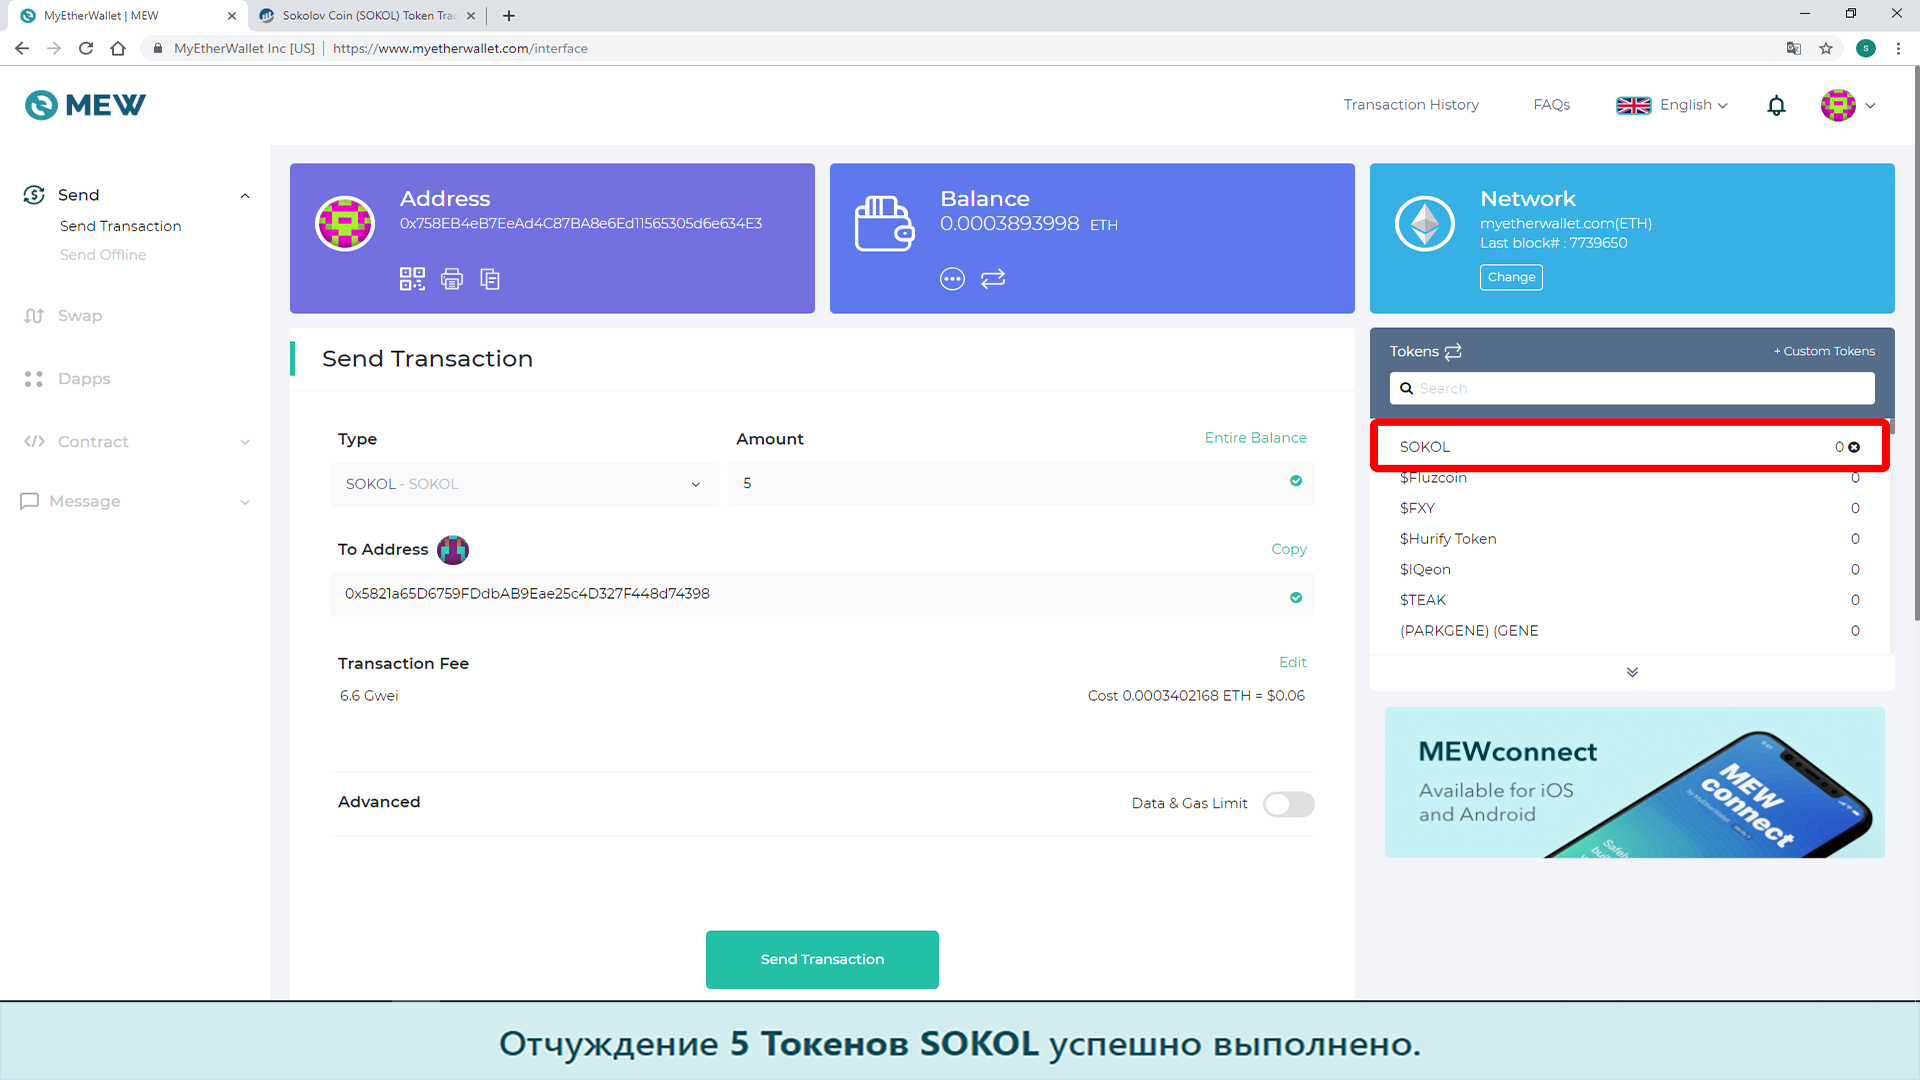Click the Ethereum network icon

(1425, 224)
